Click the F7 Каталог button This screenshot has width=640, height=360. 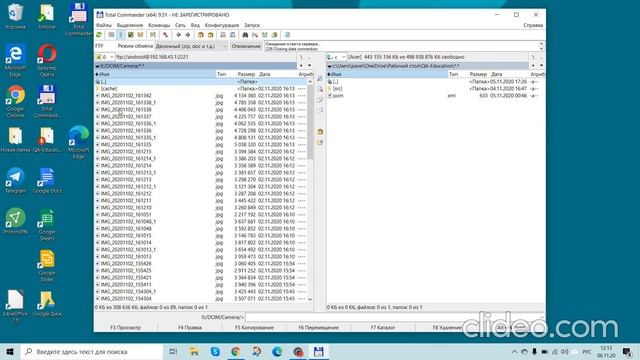[383, 327]
